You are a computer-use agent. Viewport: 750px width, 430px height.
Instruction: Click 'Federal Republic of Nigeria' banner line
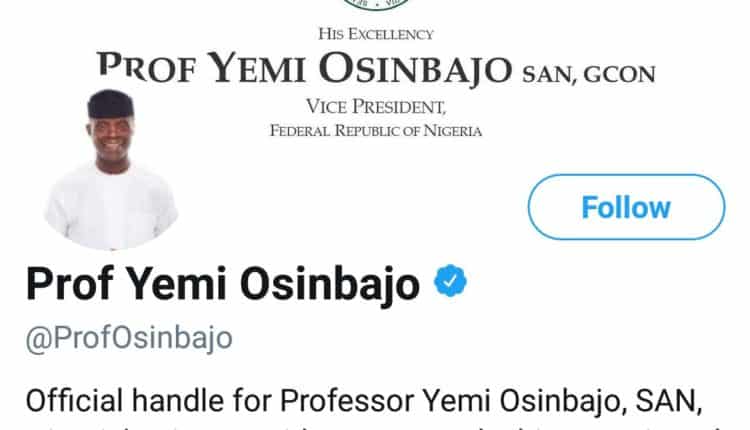pyautogui.click(x=376, y=131)
